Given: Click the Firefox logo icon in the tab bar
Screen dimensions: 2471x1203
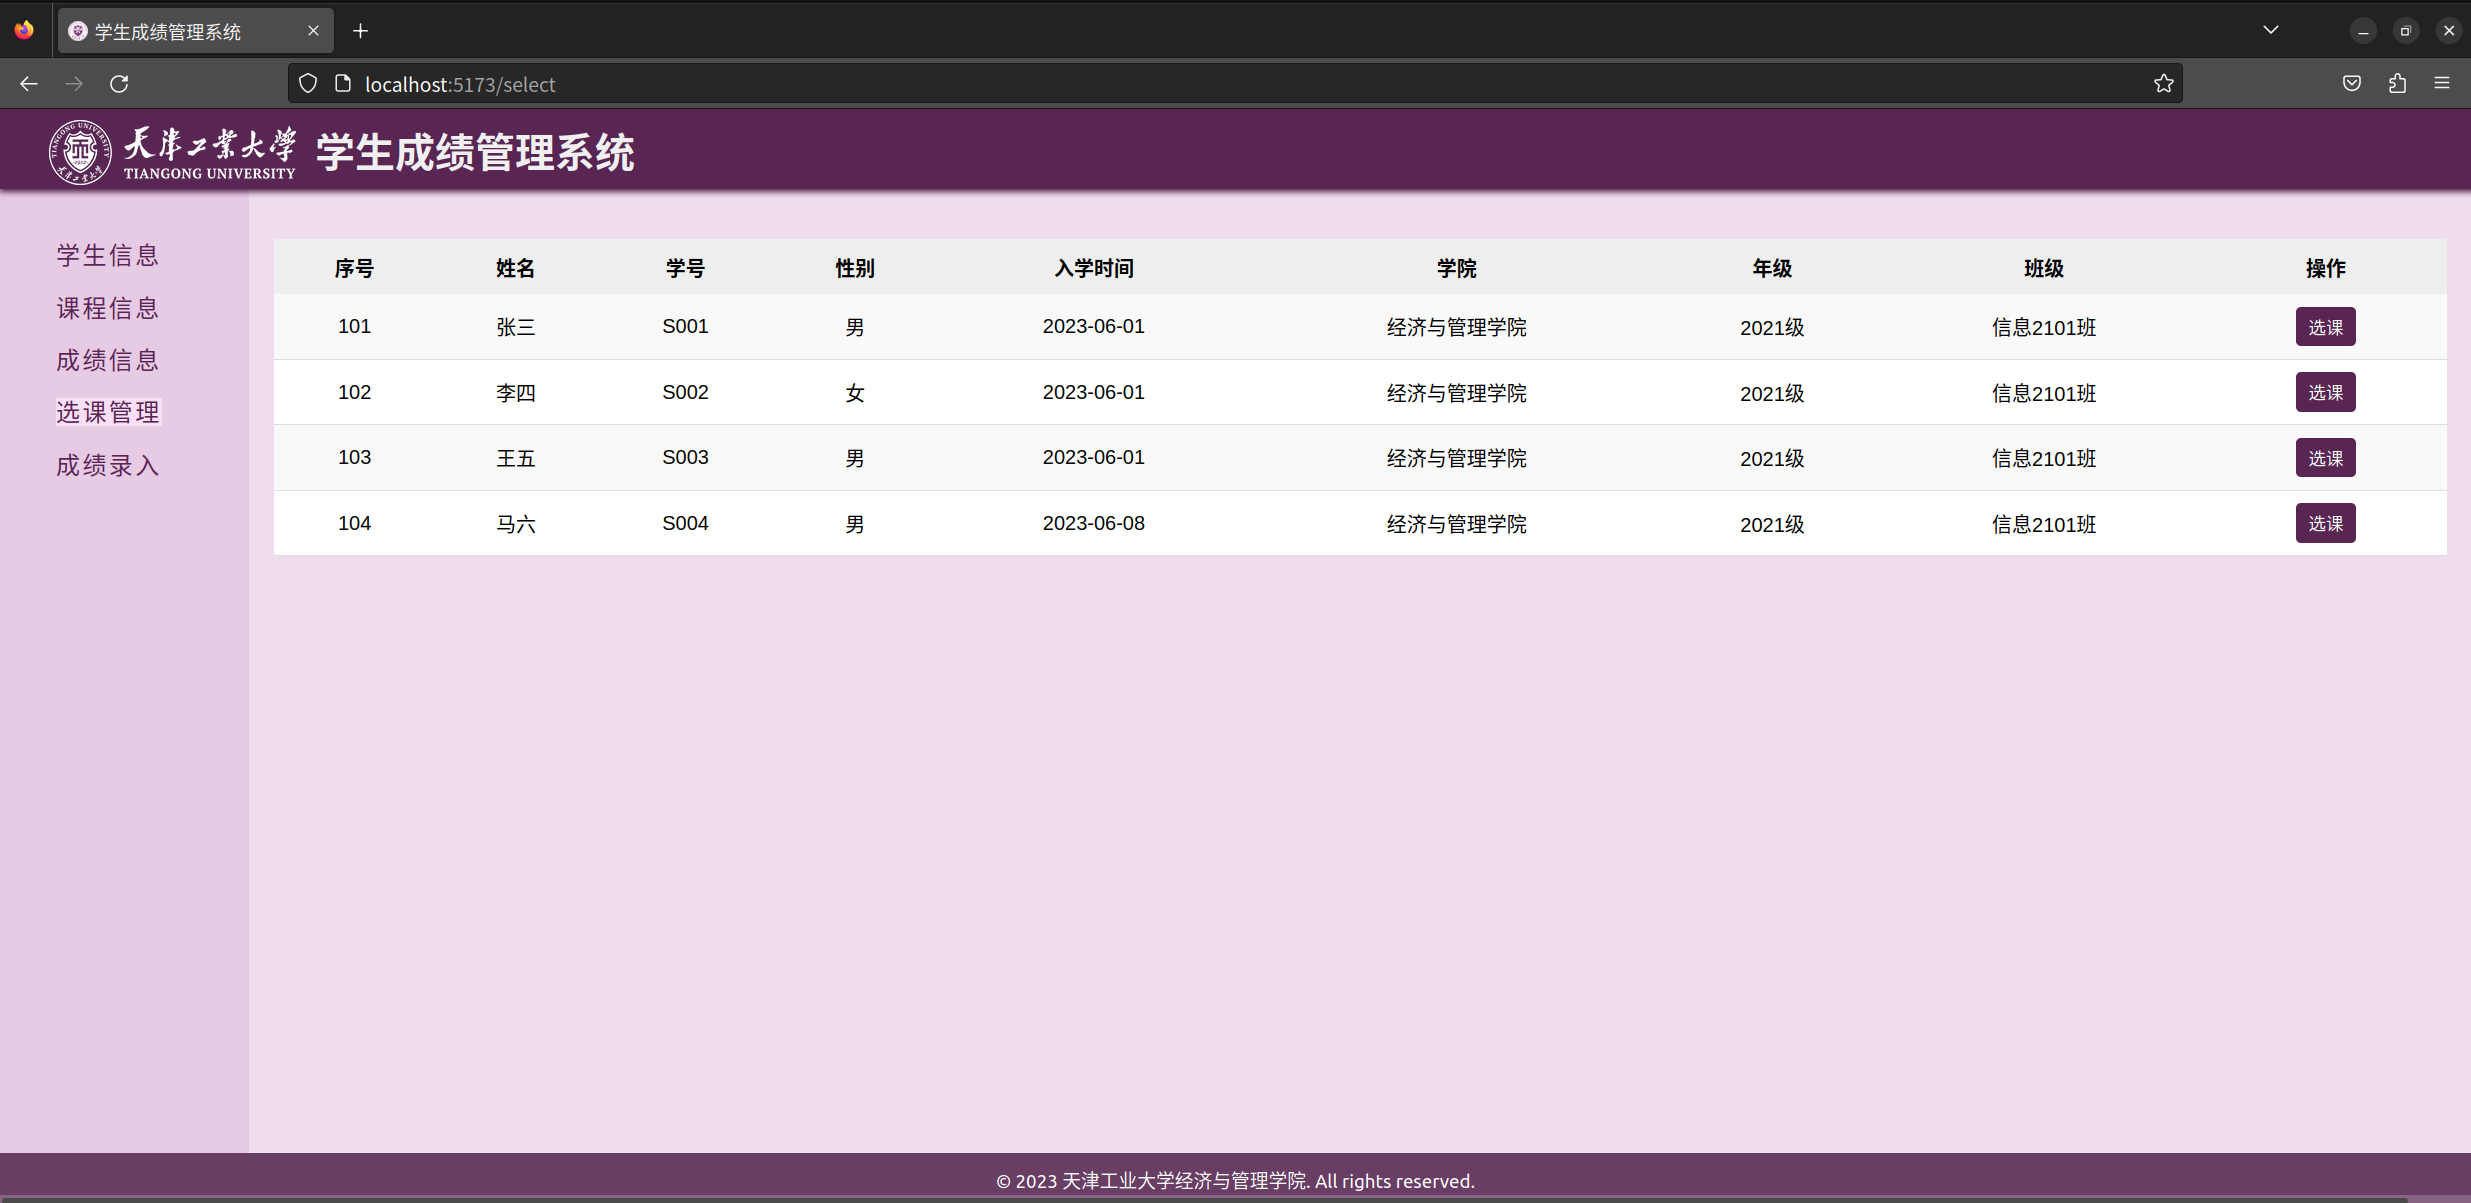Looking at the screenshot, I should (24, 30).
